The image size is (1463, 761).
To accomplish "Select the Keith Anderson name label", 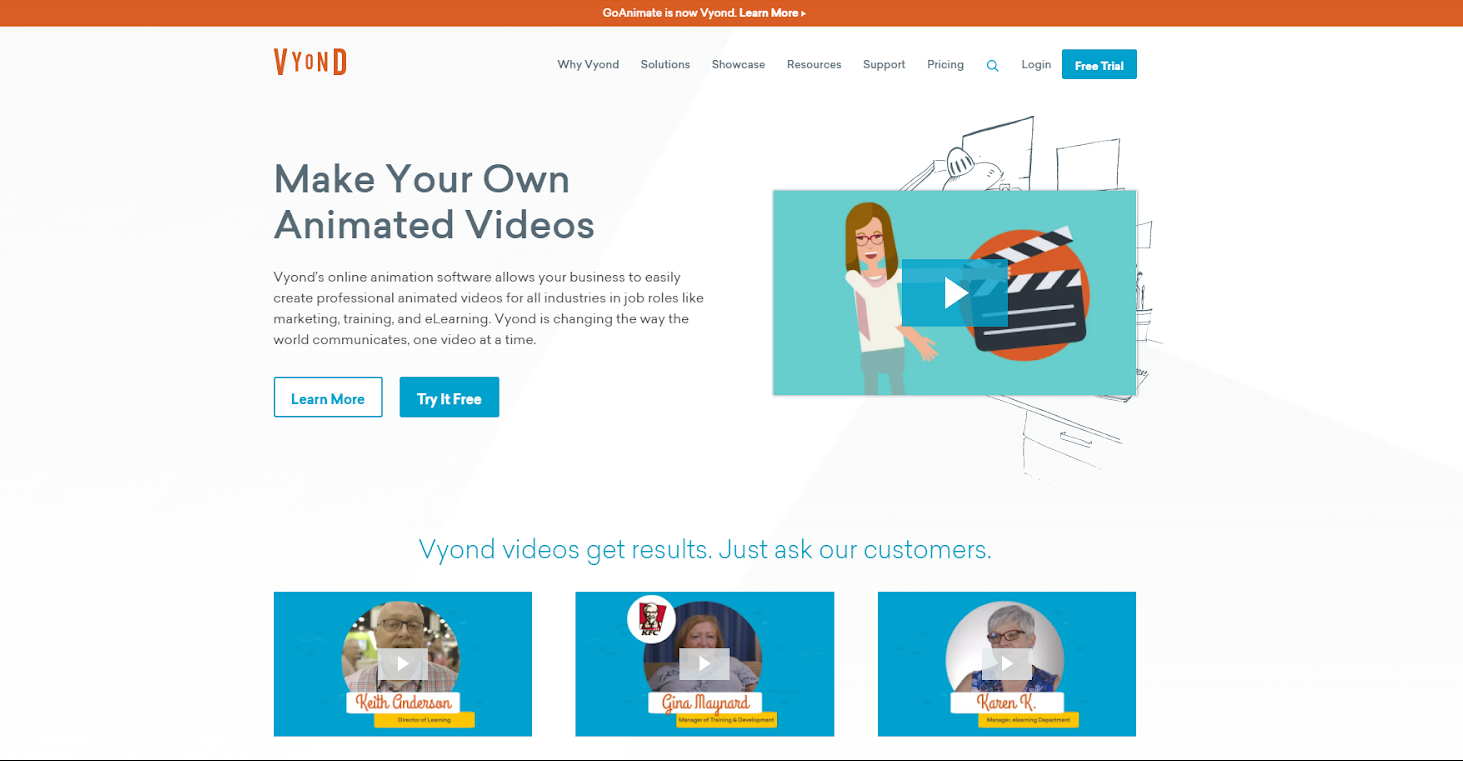I will pyautogui.click(x=404, y=703).
